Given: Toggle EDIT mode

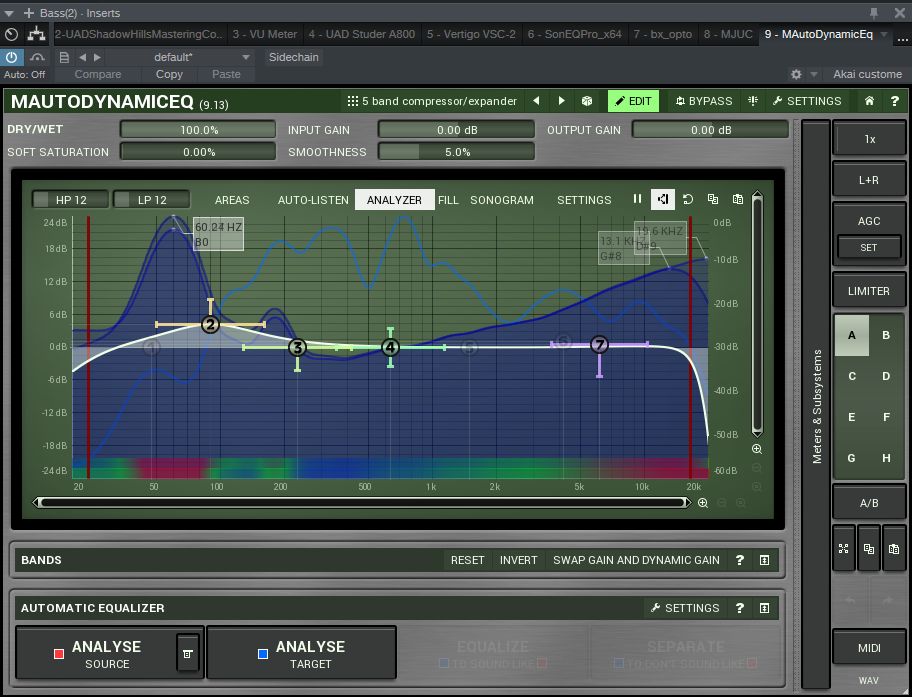Looking at the screenshot, I should coord(633,101).
